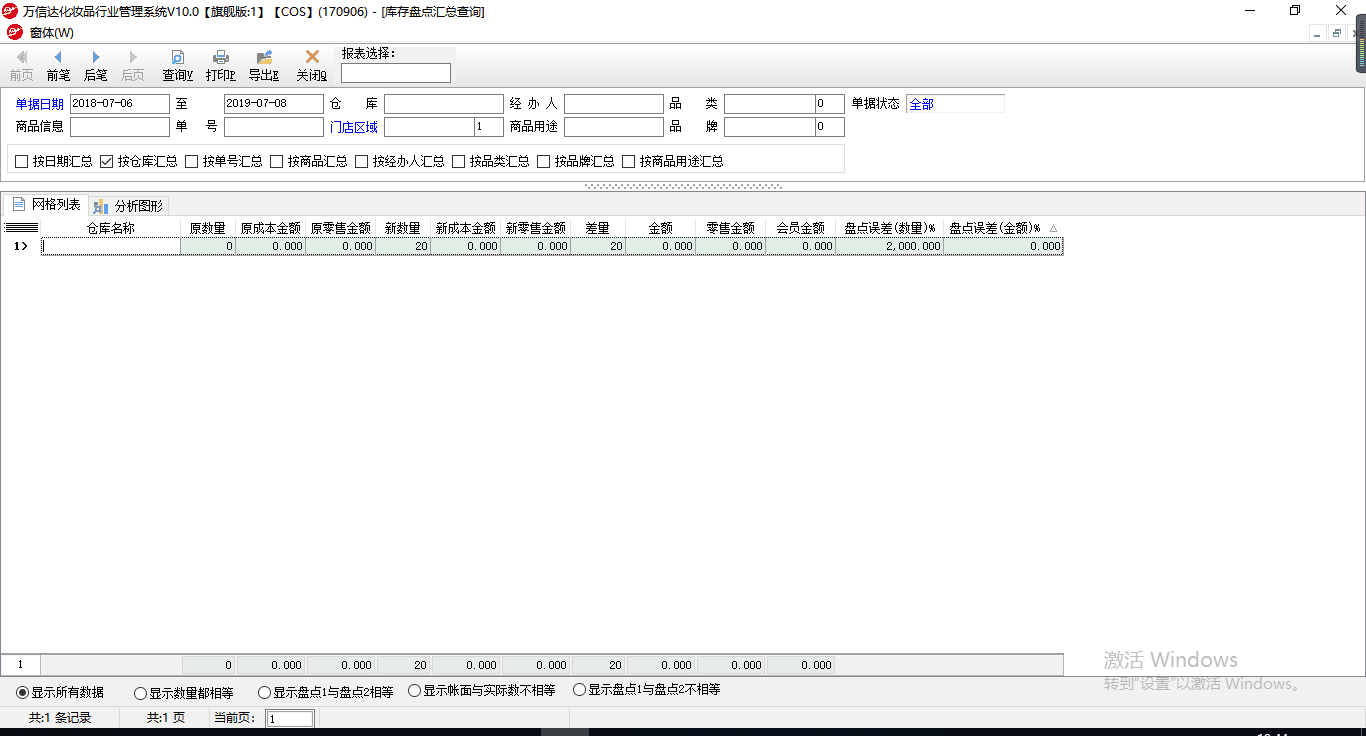Image resolution: width=1366 pixels, height=736 pixels.
Task: Switch to 网格列表 tab
Action: (46, 204)
